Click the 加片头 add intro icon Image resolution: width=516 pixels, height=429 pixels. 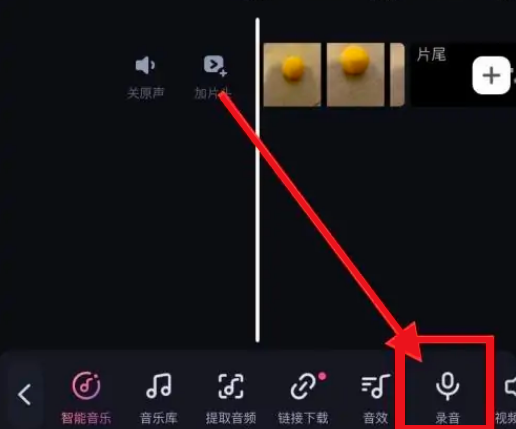[215, 66]
